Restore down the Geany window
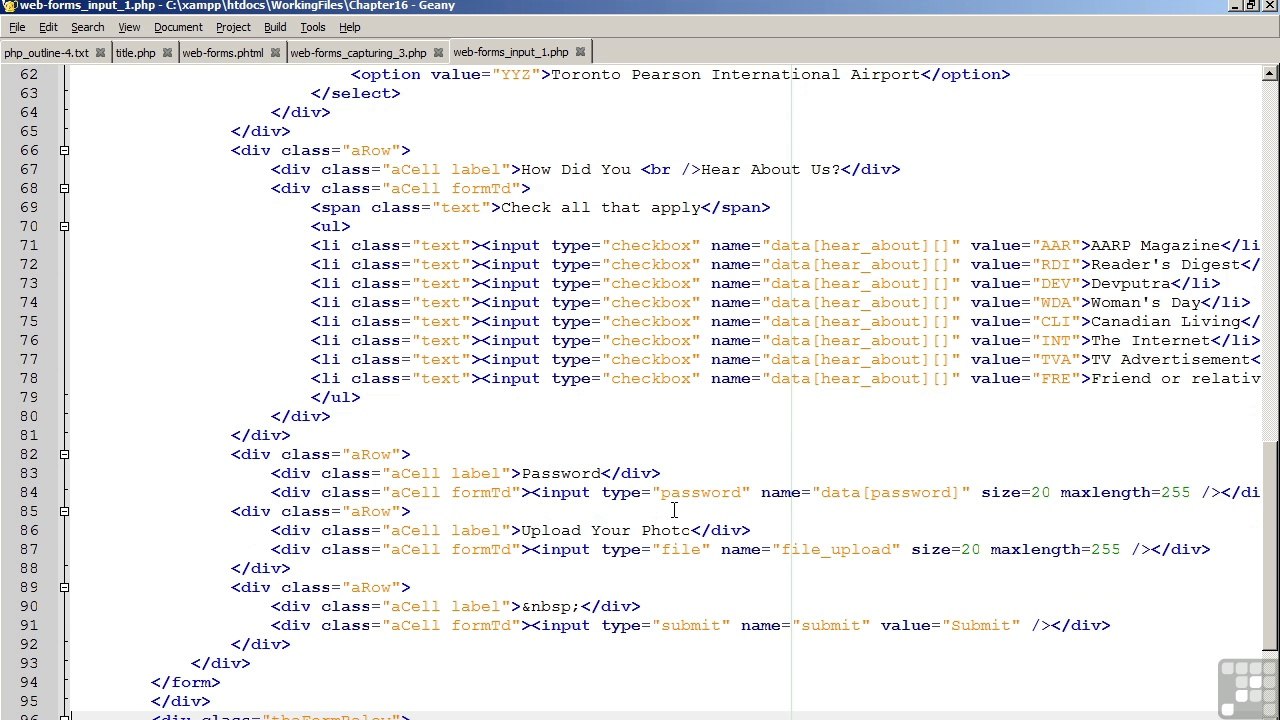Screen dimensions: 1280x720 click(x=1250, y=6)
